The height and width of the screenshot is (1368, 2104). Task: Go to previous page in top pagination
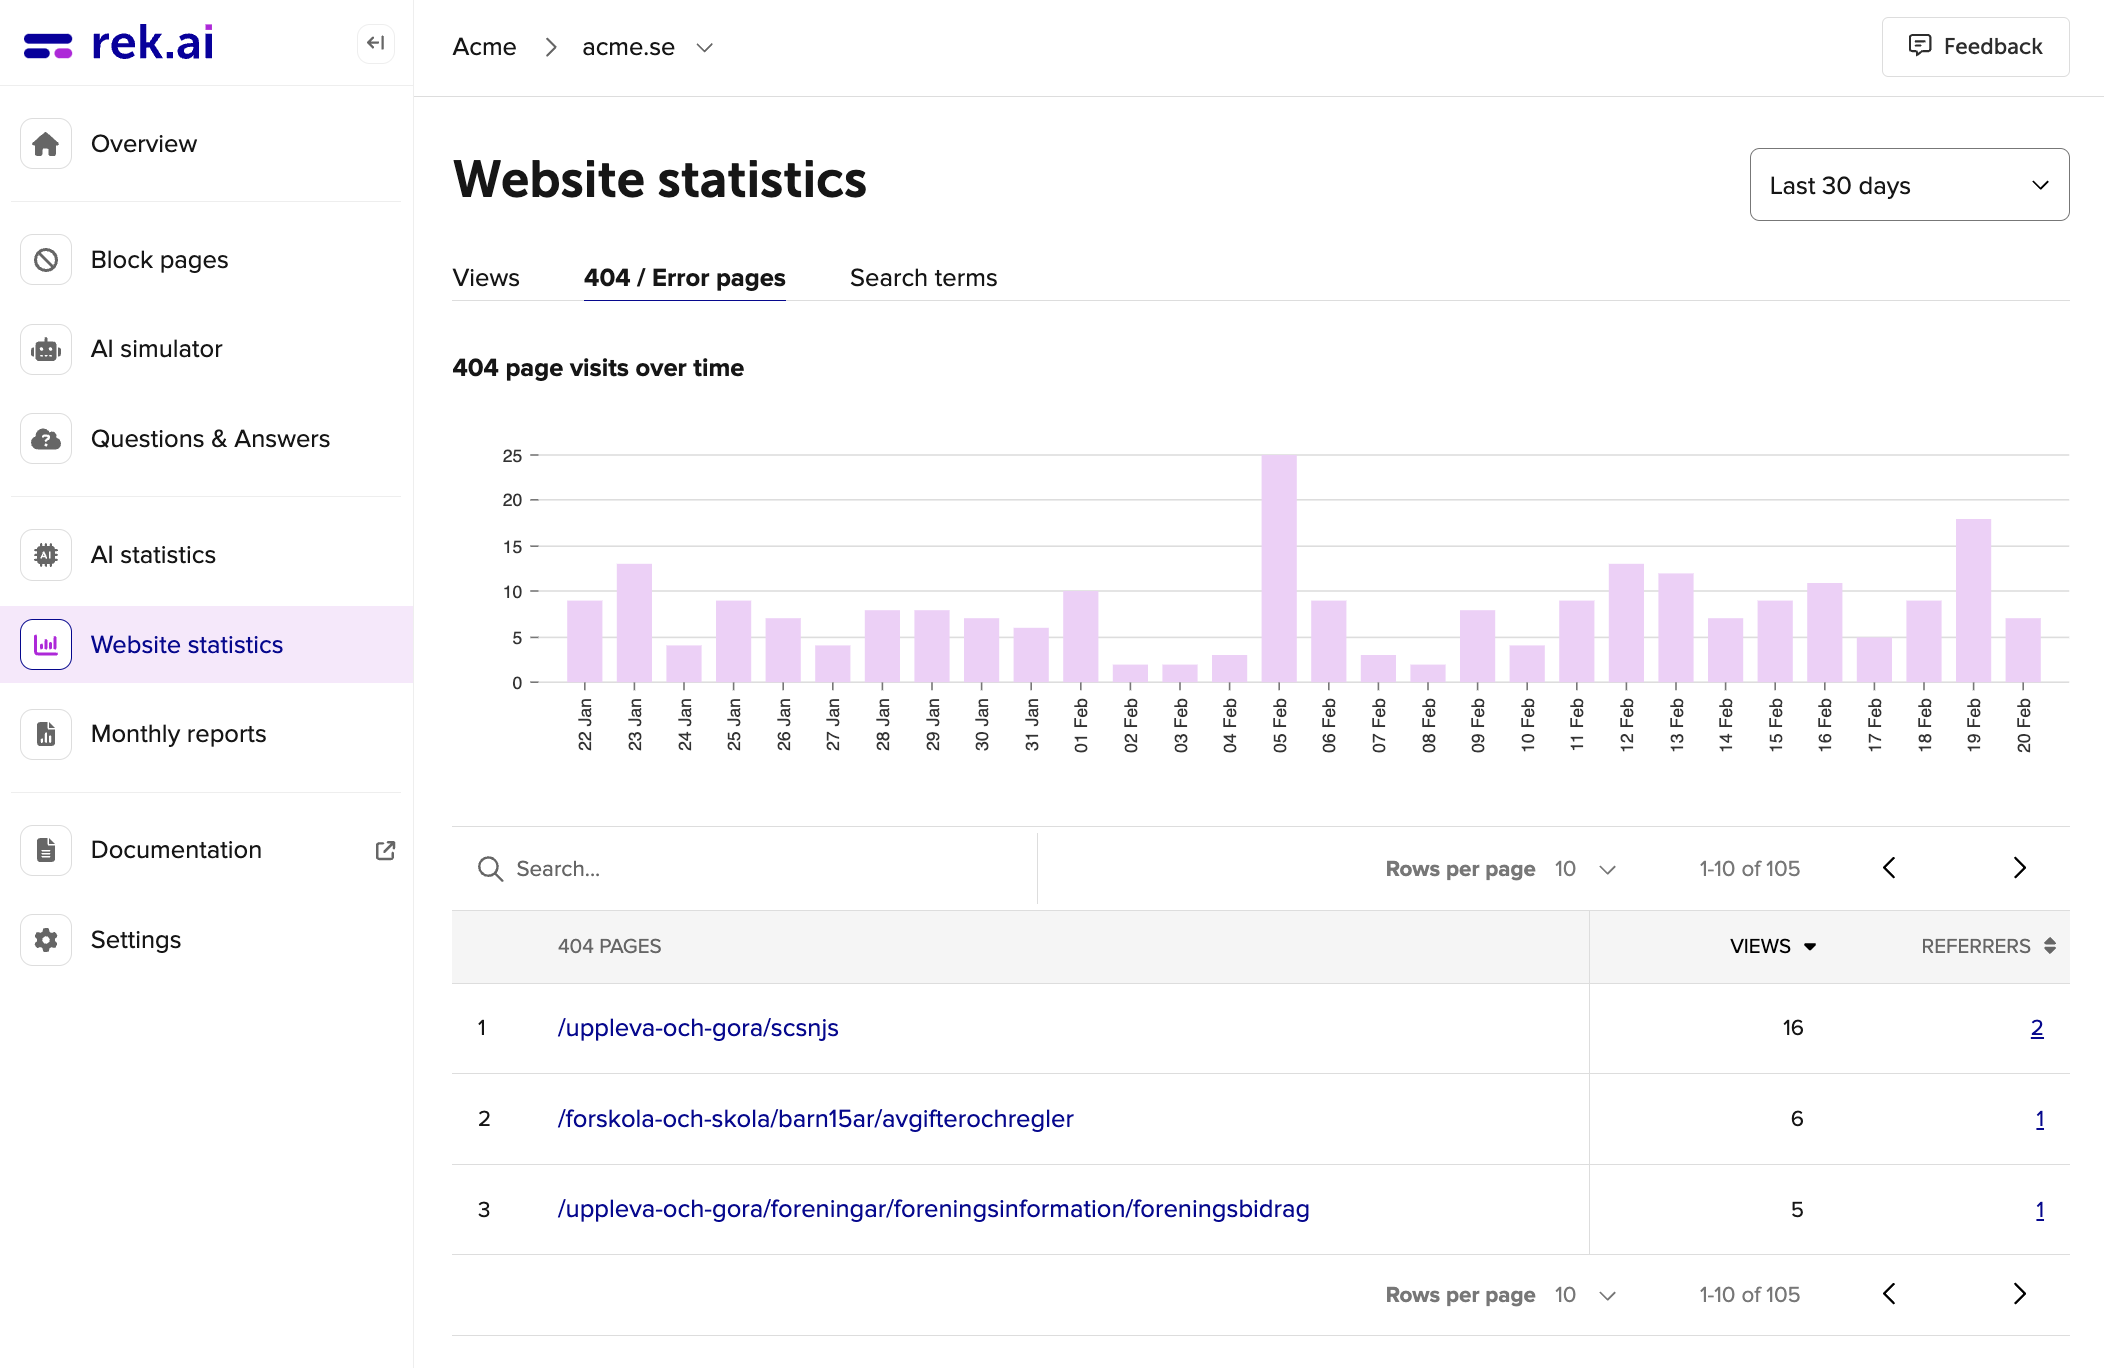pyautogui.click(x=1889, y=868)
